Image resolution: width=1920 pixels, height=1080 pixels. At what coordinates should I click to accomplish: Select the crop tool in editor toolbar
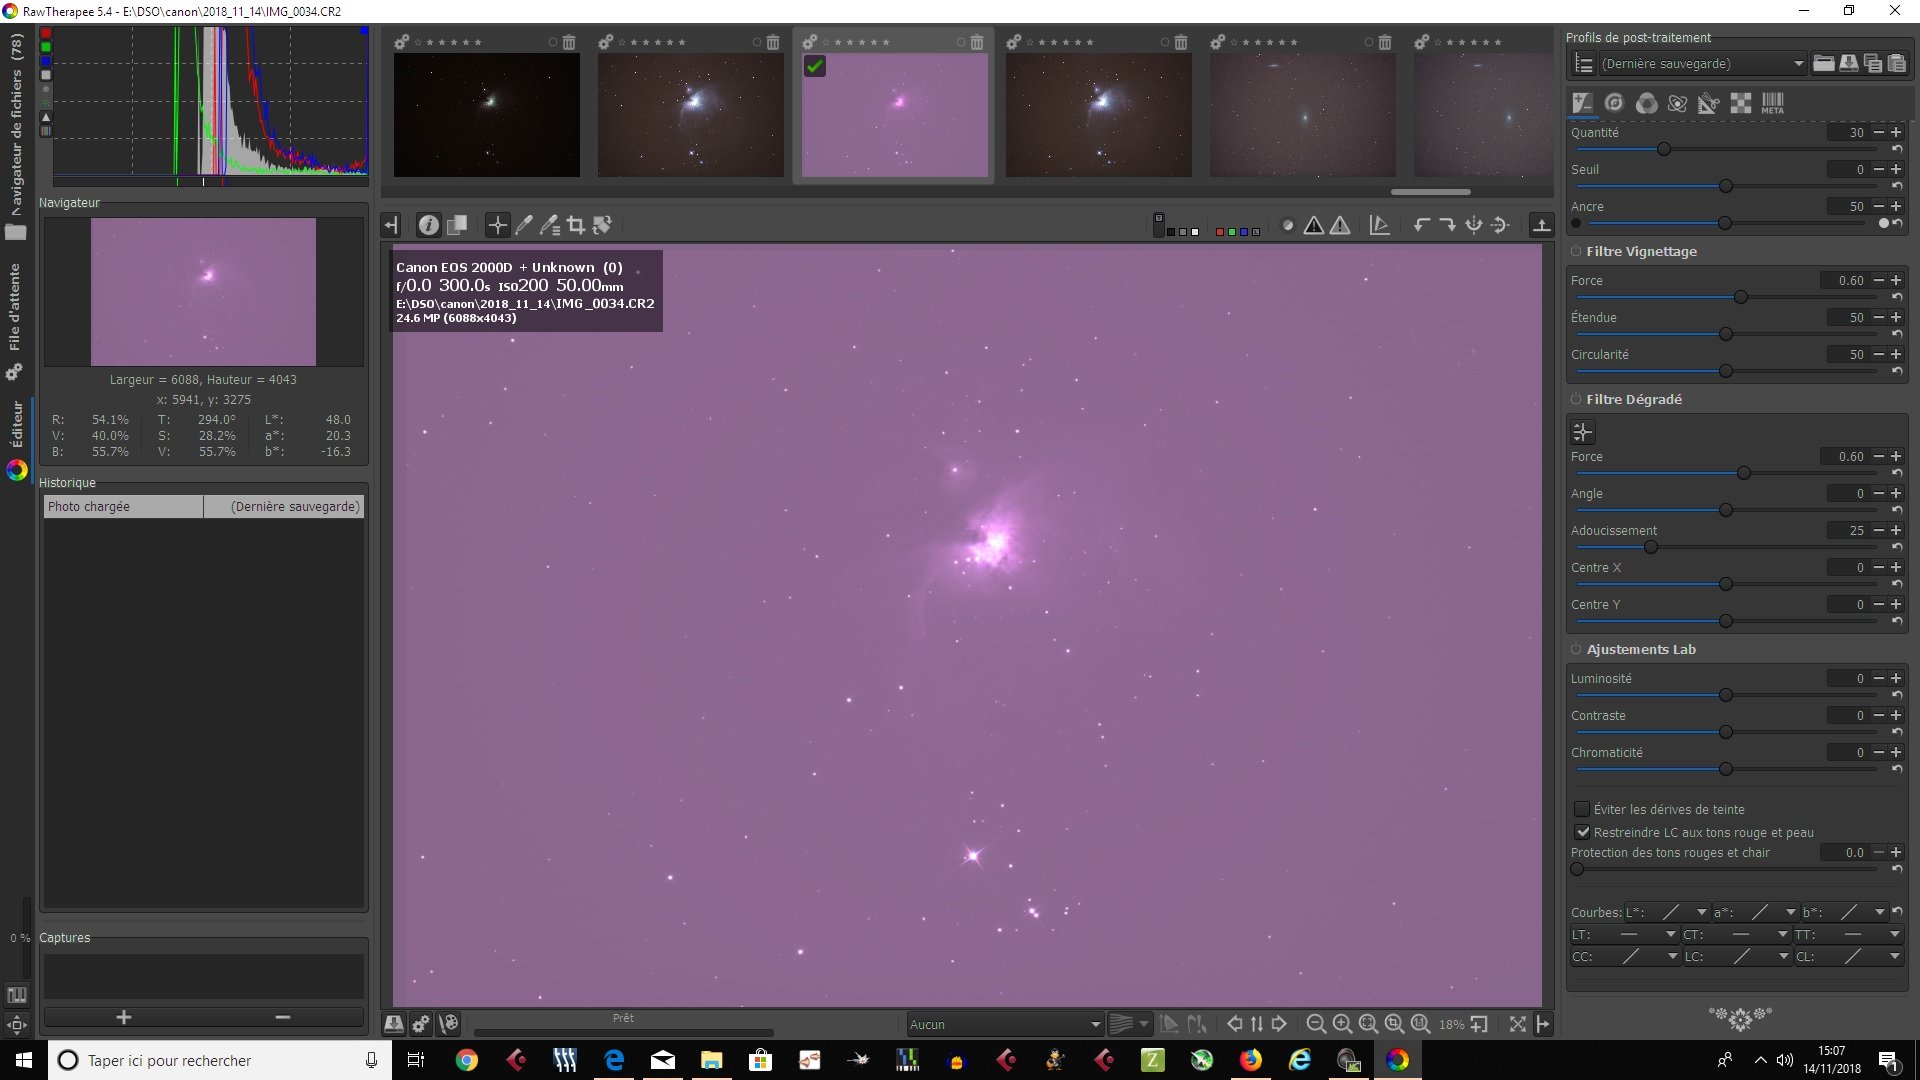[576, 225]
